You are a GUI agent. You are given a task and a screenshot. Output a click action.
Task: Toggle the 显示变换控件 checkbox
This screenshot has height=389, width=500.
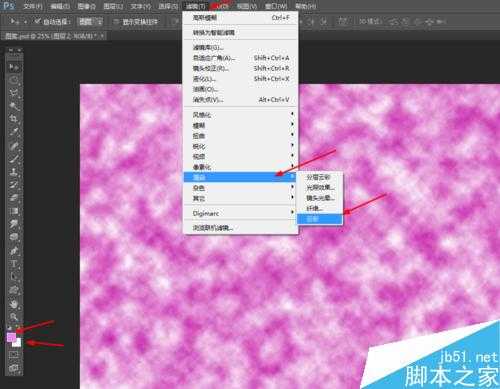tap(116, 22)
